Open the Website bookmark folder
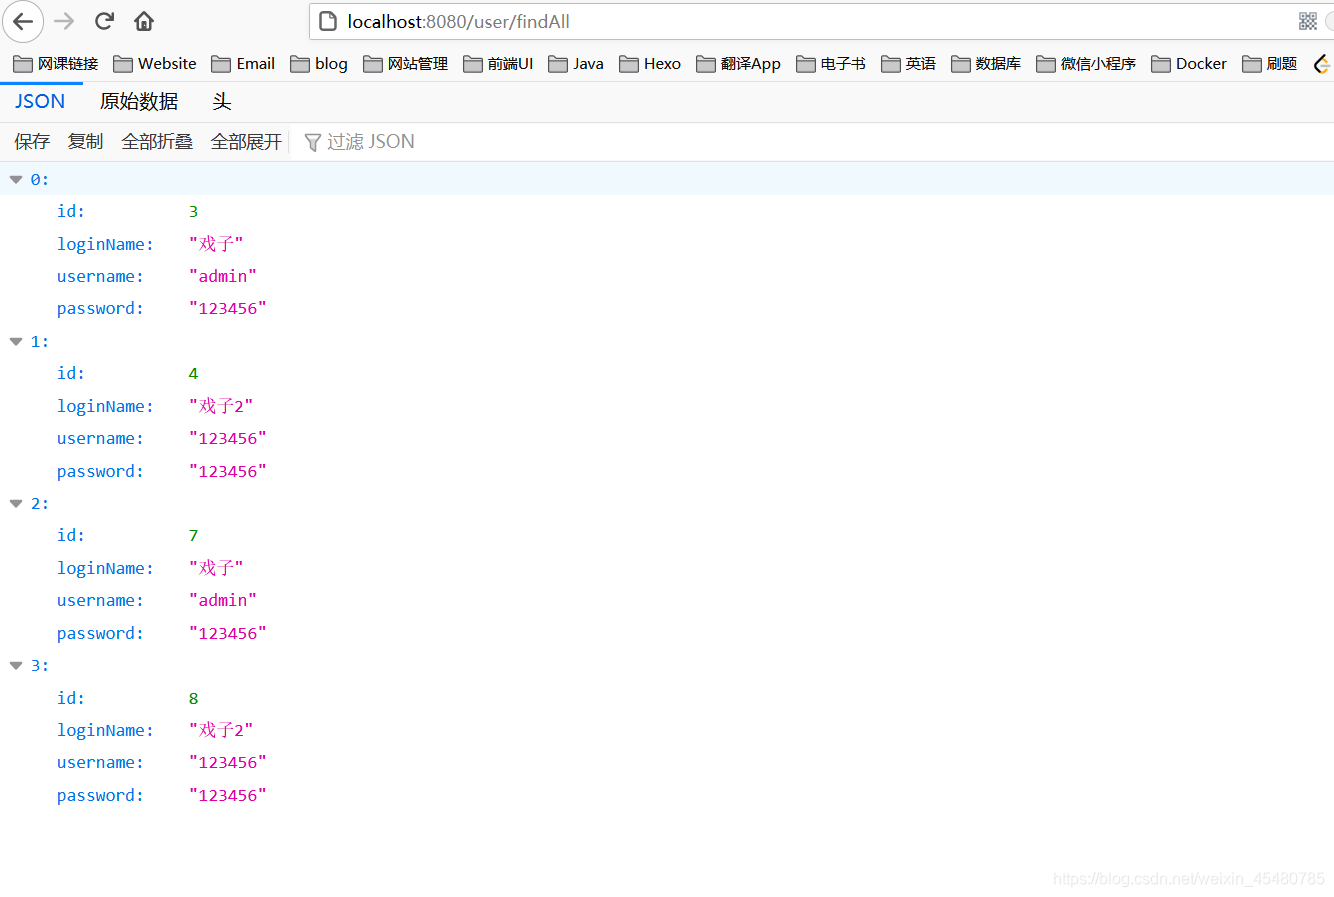This screenshot has width=1334, height=897. 155,63
